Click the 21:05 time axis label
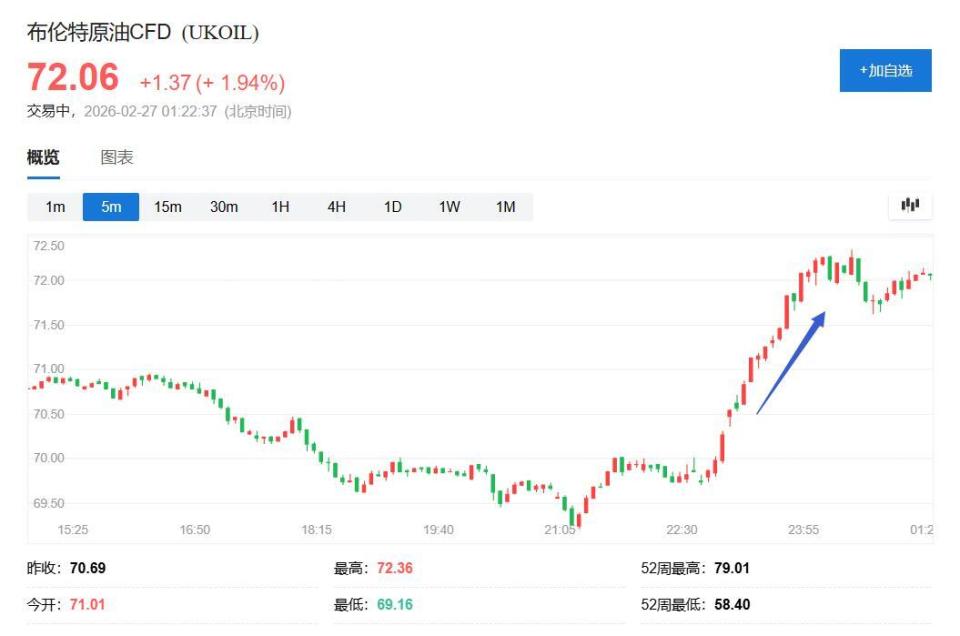This screenshot has height=636, width=960. tap(560, 529)
